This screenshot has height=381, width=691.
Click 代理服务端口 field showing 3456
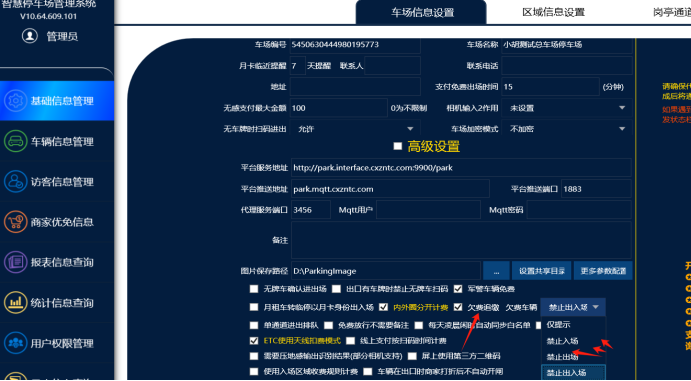click(310, 210)
